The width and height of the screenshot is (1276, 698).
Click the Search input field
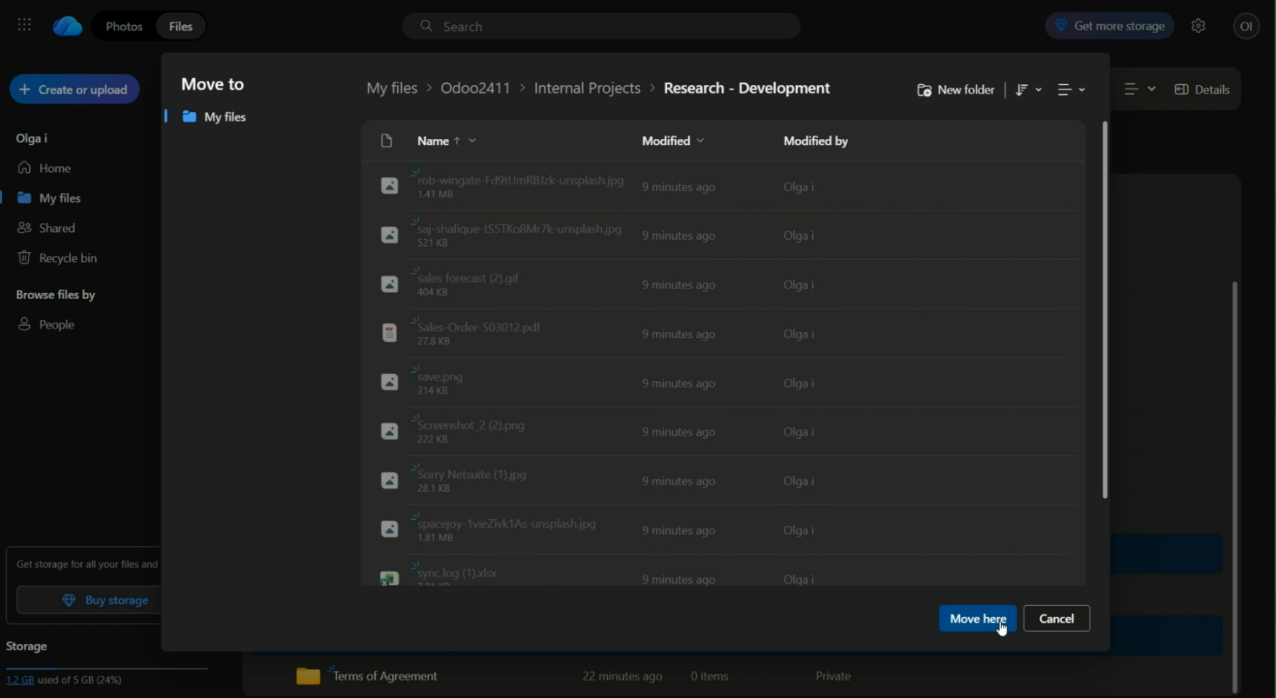pyautogui.click(x=610, y=26)
